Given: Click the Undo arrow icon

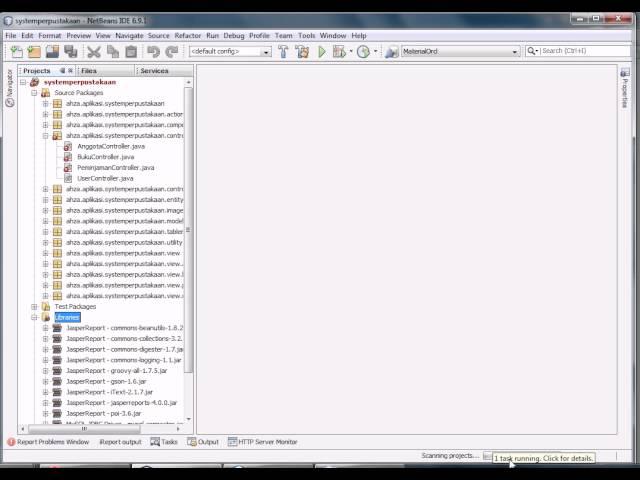Looking at the screenshot, I should tap(153, 52).
